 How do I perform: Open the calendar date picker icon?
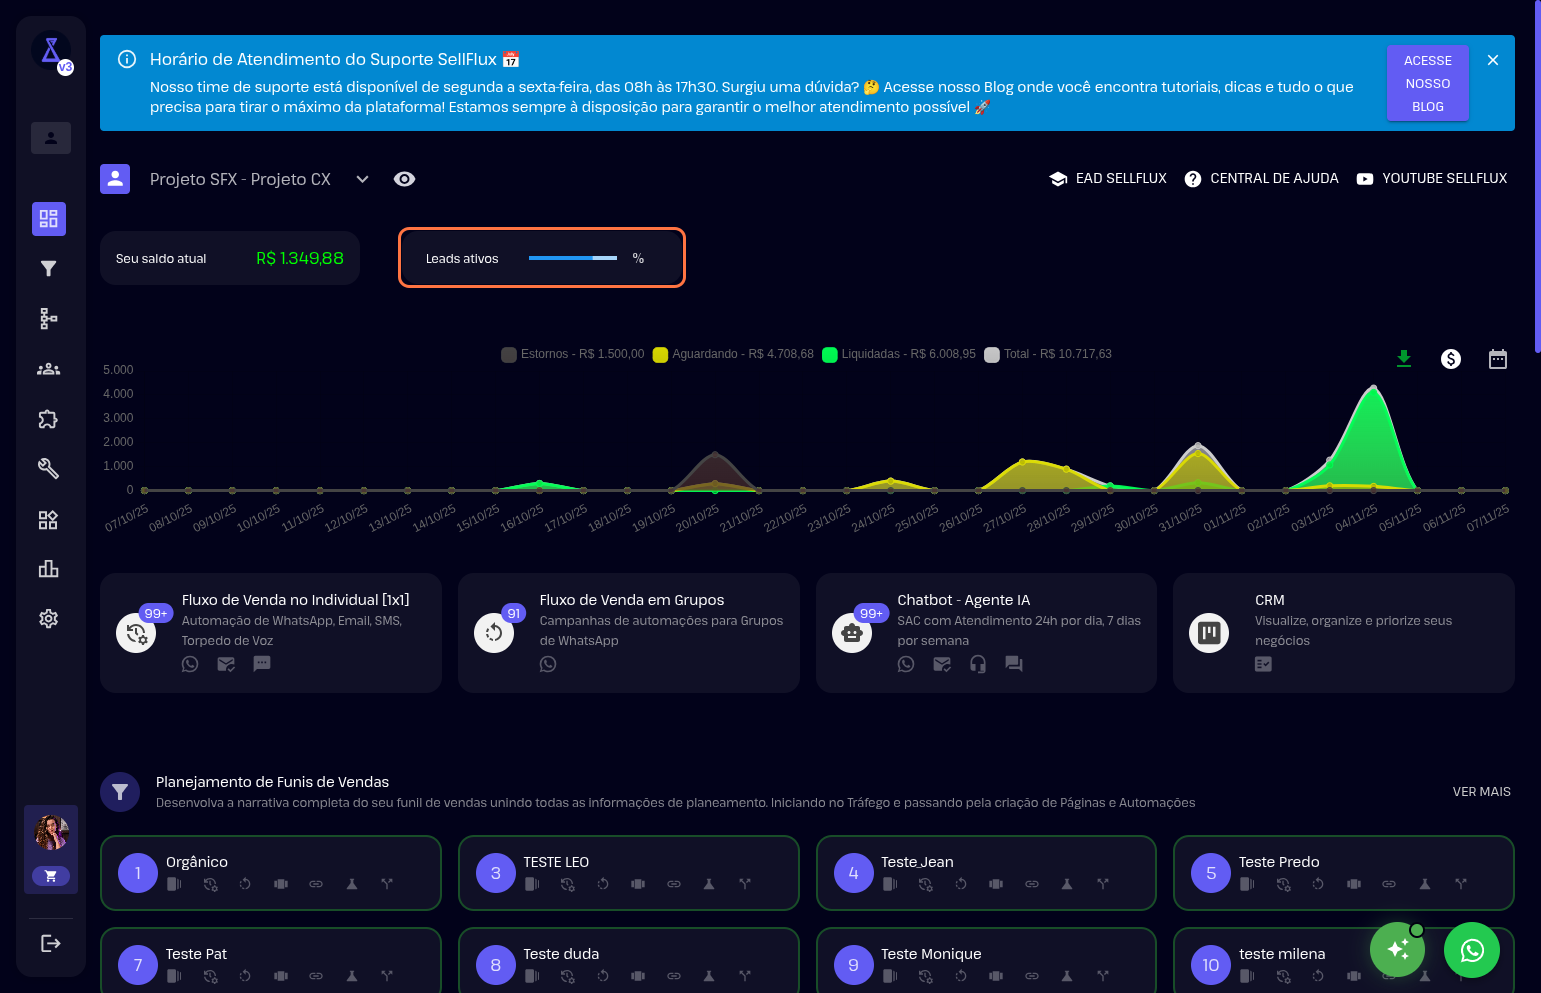coord(1497,359)
